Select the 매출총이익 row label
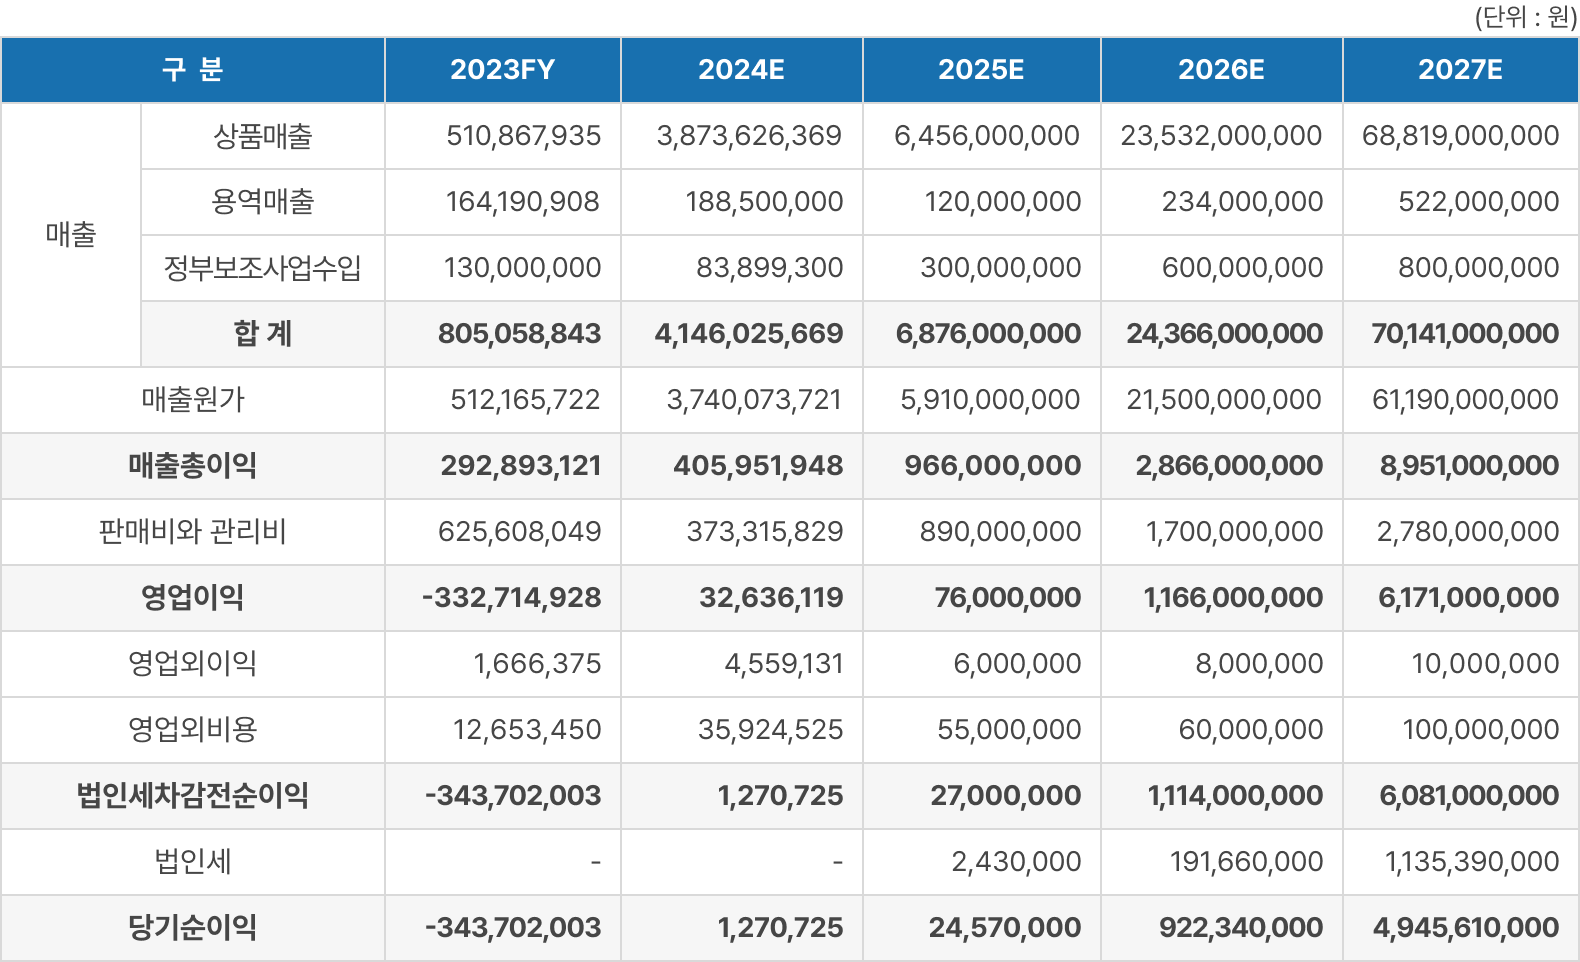This screenshot has width=1580, height=962. [193, 466]
